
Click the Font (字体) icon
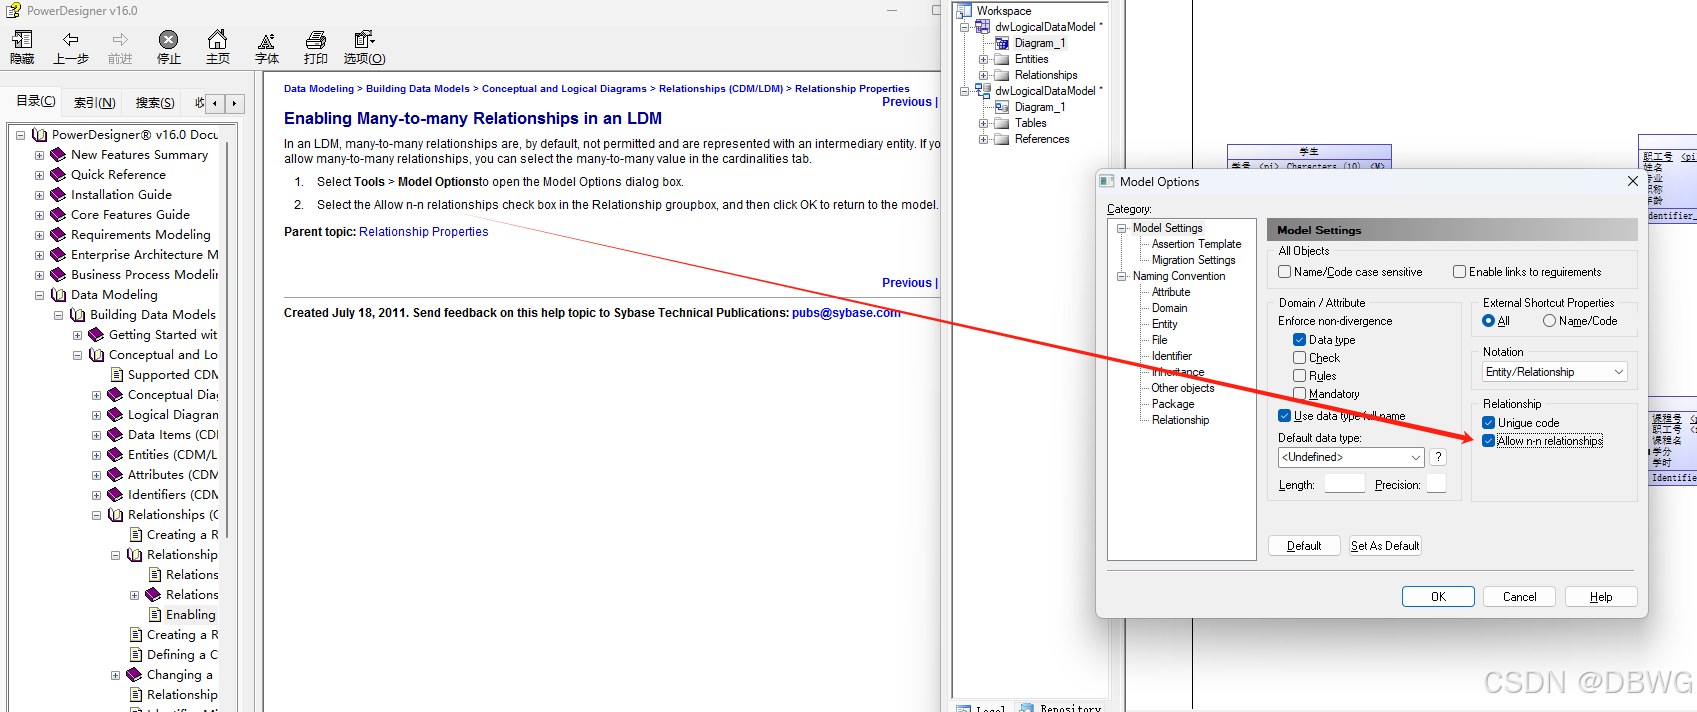coord(266,41)
